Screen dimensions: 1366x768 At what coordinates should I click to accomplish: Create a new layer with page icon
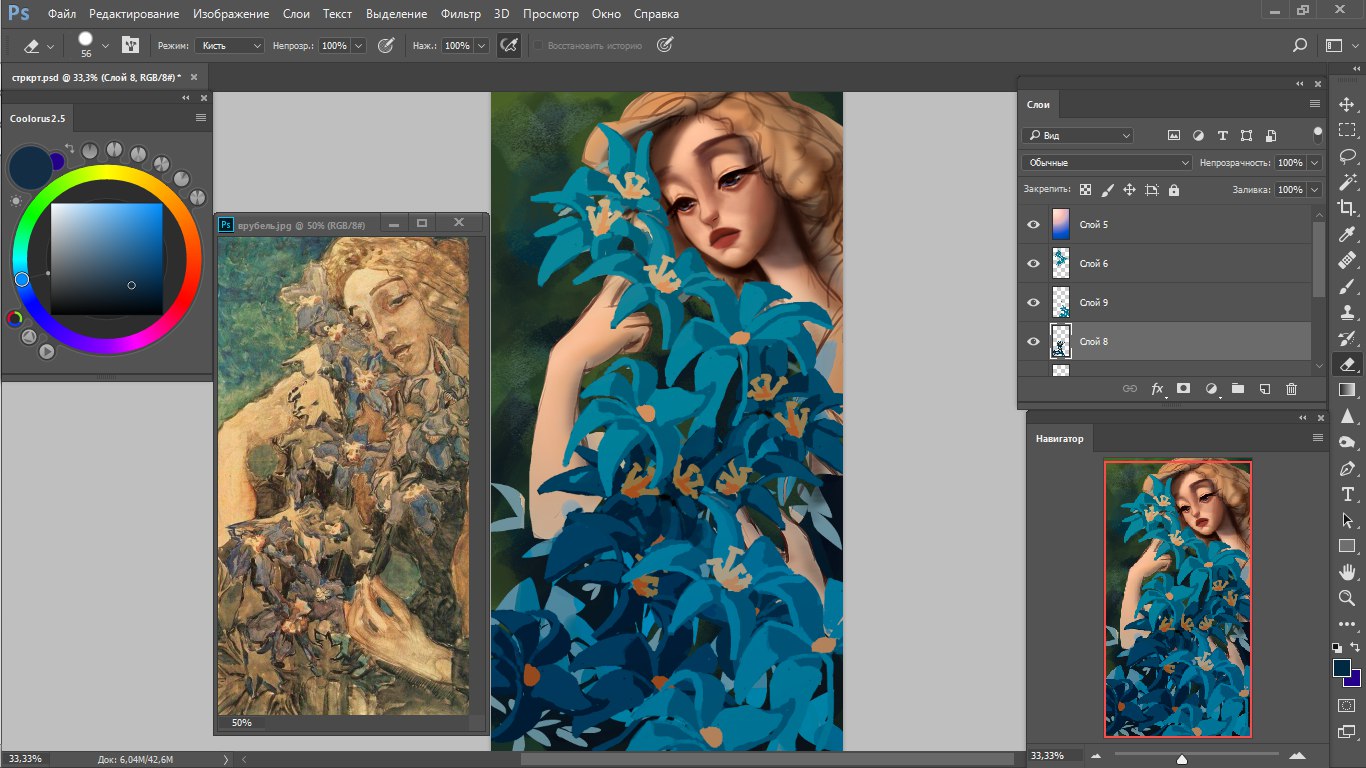tap(1264, 388)
